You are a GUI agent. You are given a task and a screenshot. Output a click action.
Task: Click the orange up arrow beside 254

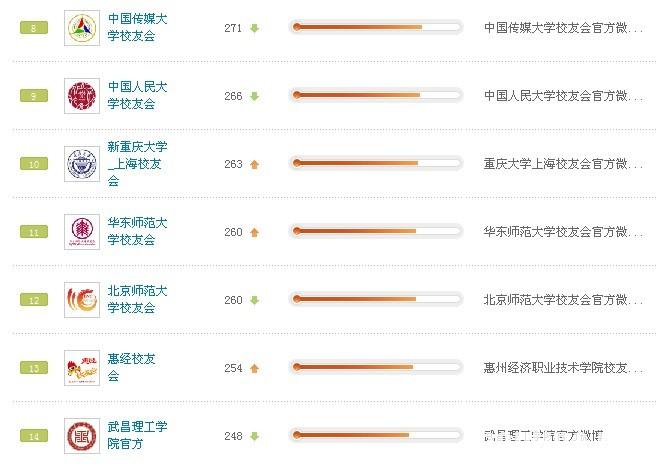tap(254, 368)
